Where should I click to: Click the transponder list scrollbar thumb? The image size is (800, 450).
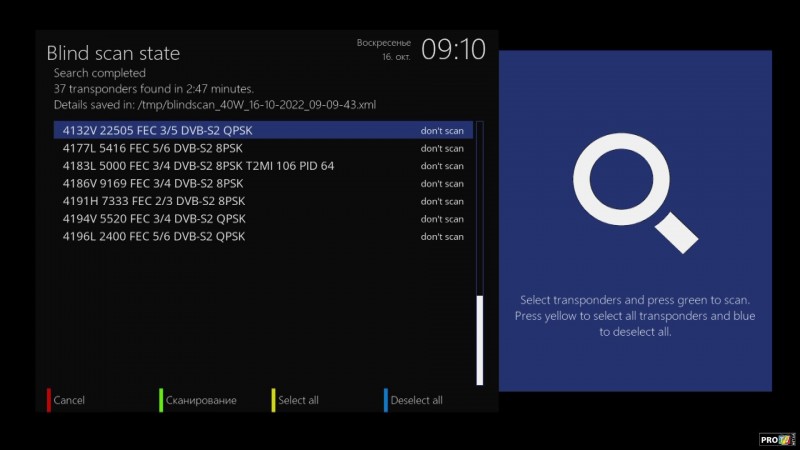(480, 340)
